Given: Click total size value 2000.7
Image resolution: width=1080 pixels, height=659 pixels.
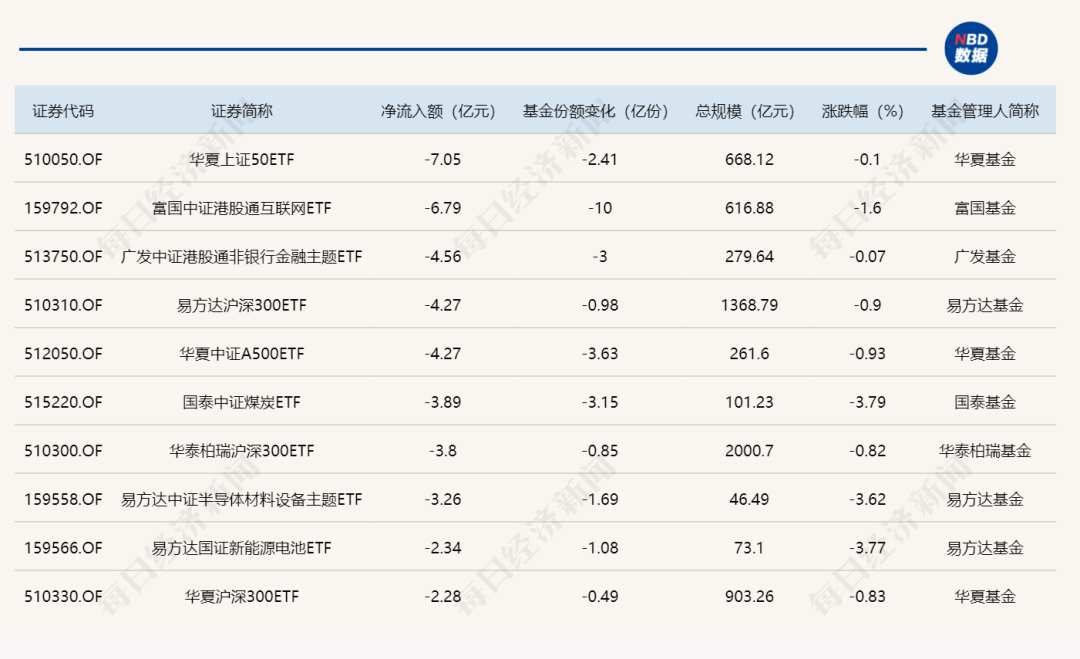Looking at the screenshot, I should click(x=750, y=451).
